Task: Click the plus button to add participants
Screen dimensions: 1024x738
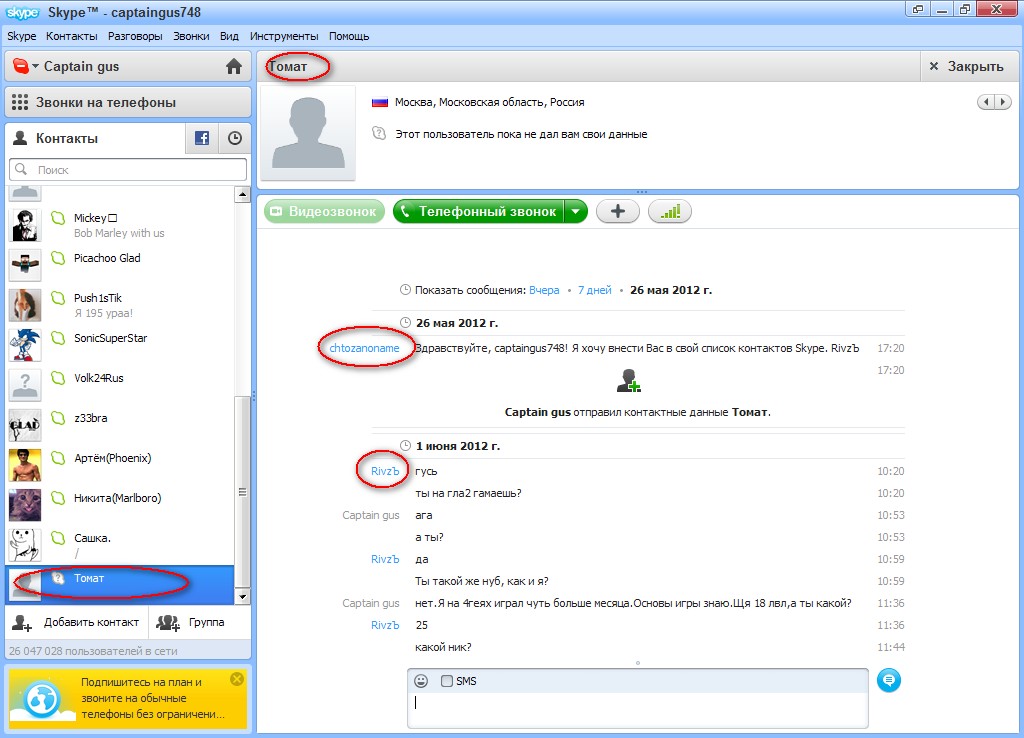Action: coord(618,212)
